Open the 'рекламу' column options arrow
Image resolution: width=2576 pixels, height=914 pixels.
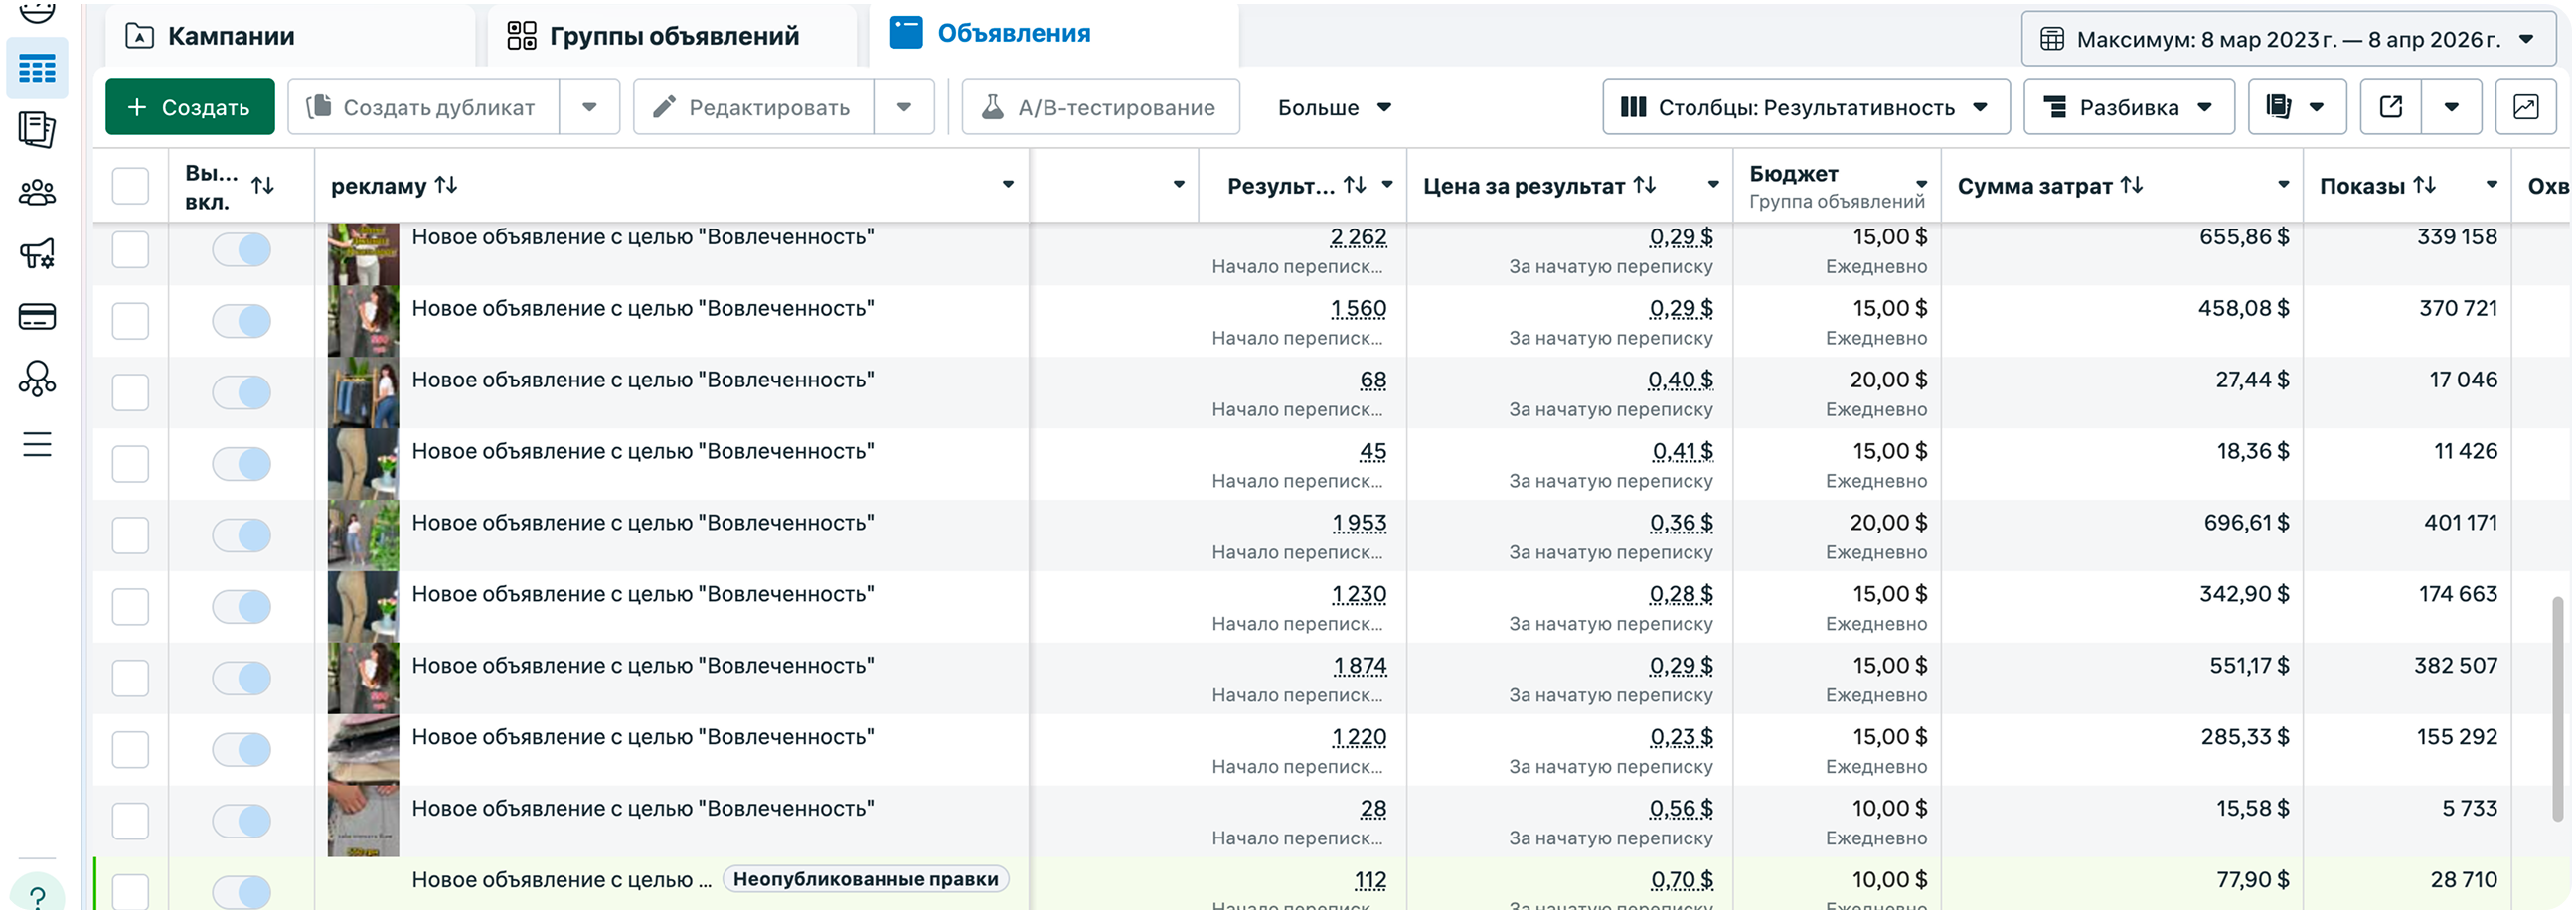[1008, 185]
